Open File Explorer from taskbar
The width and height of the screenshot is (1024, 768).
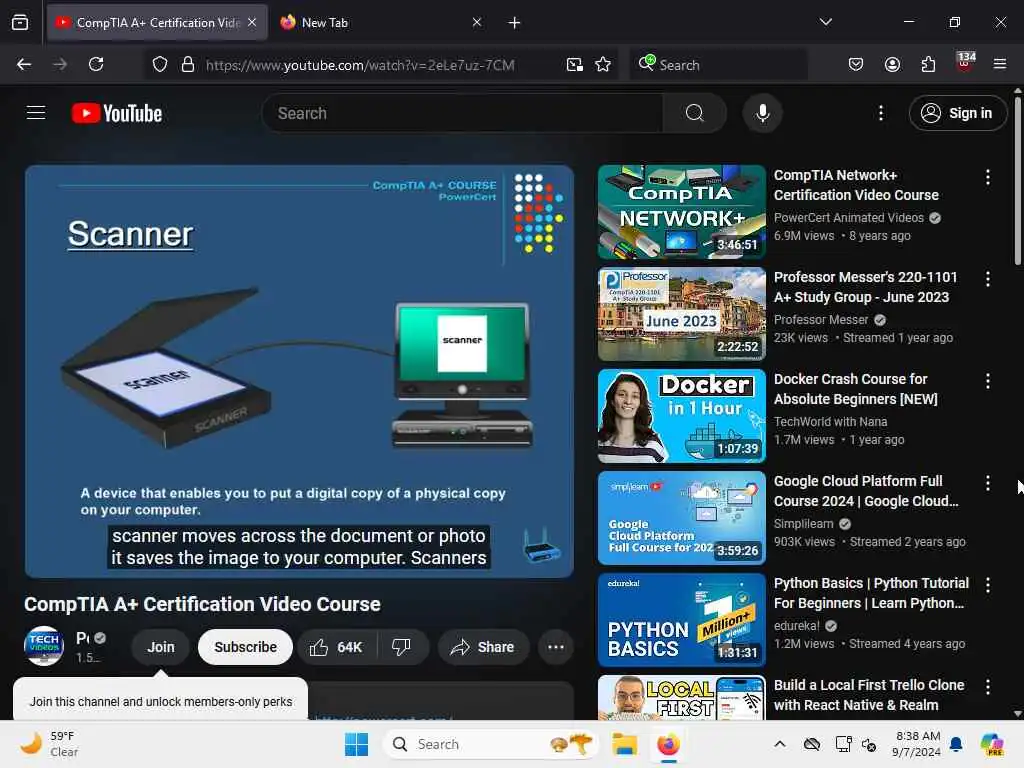[x=624, y=744]
